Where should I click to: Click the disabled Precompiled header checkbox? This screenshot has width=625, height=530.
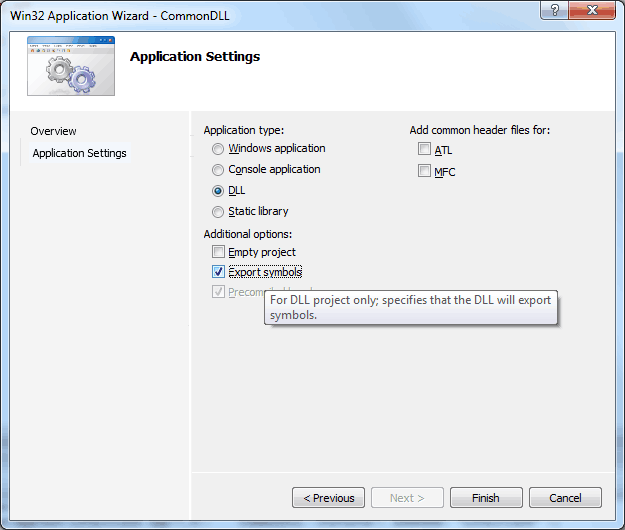click(x=218, y=292)
